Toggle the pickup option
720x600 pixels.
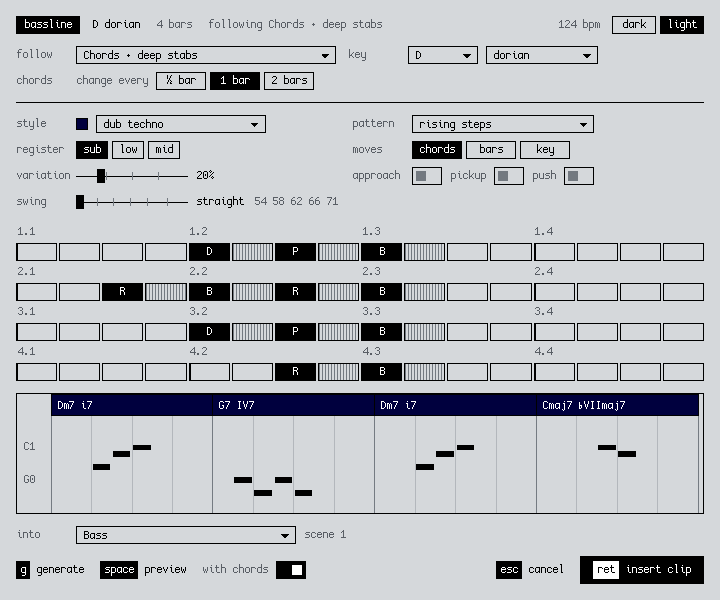(509, 176)
